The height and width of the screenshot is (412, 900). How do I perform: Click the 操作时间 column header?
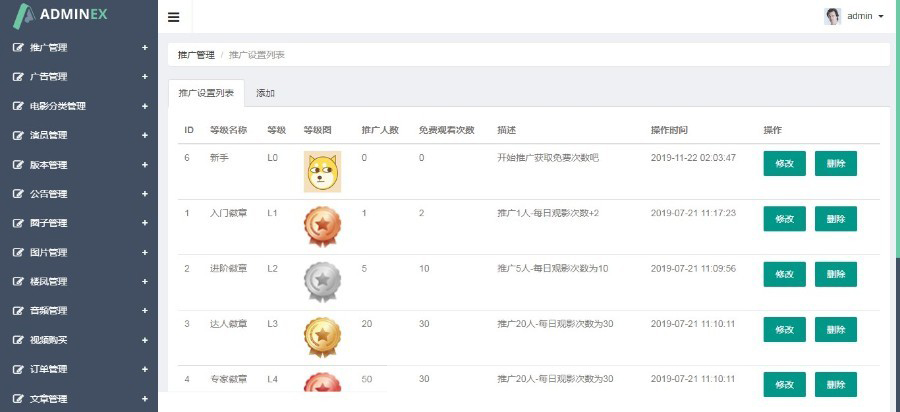(669, 130)
